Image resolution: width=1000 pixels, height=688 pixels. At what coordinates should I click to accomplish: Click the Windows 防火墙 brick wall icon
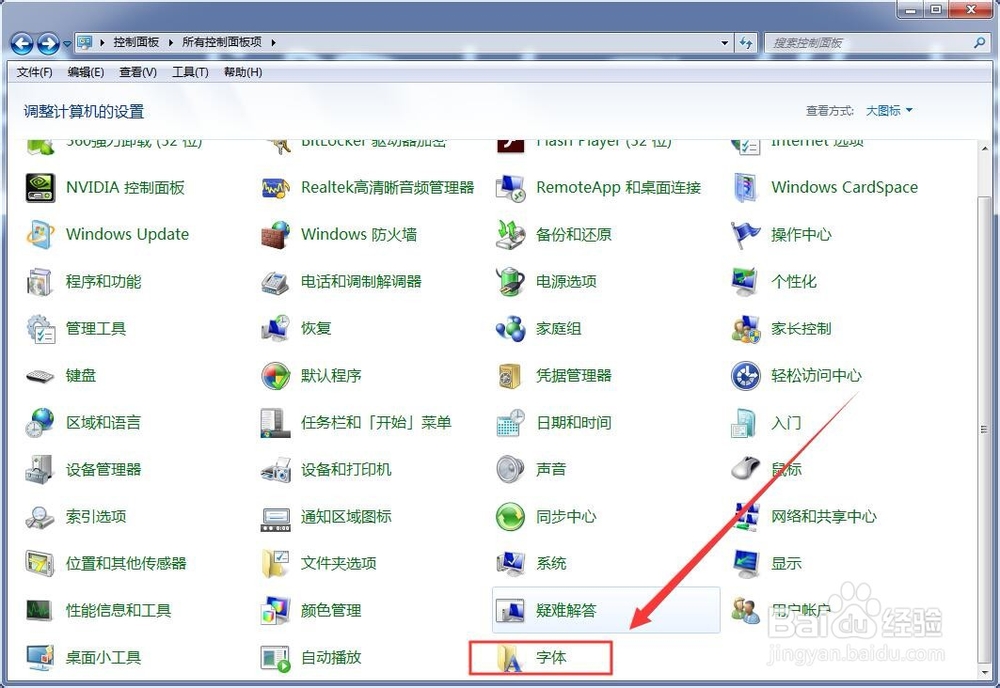click(276, 235)
